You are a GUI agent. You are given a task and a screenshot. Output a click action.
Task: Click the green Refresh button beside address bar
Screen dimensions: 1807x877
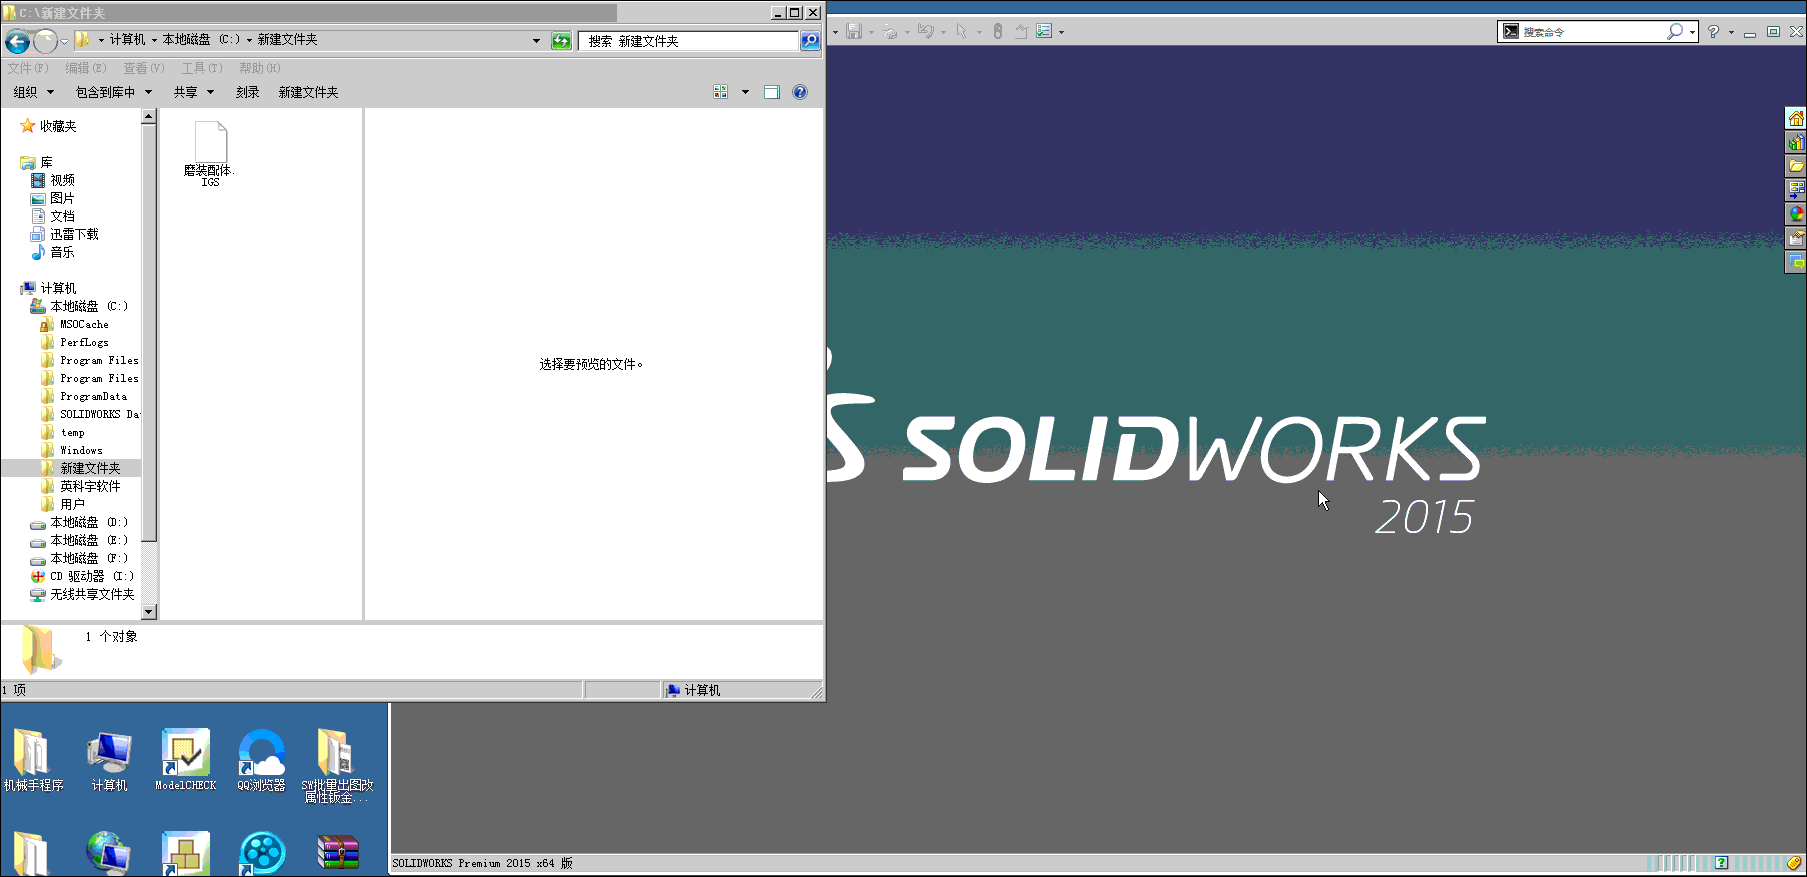(x=561, y=40)
